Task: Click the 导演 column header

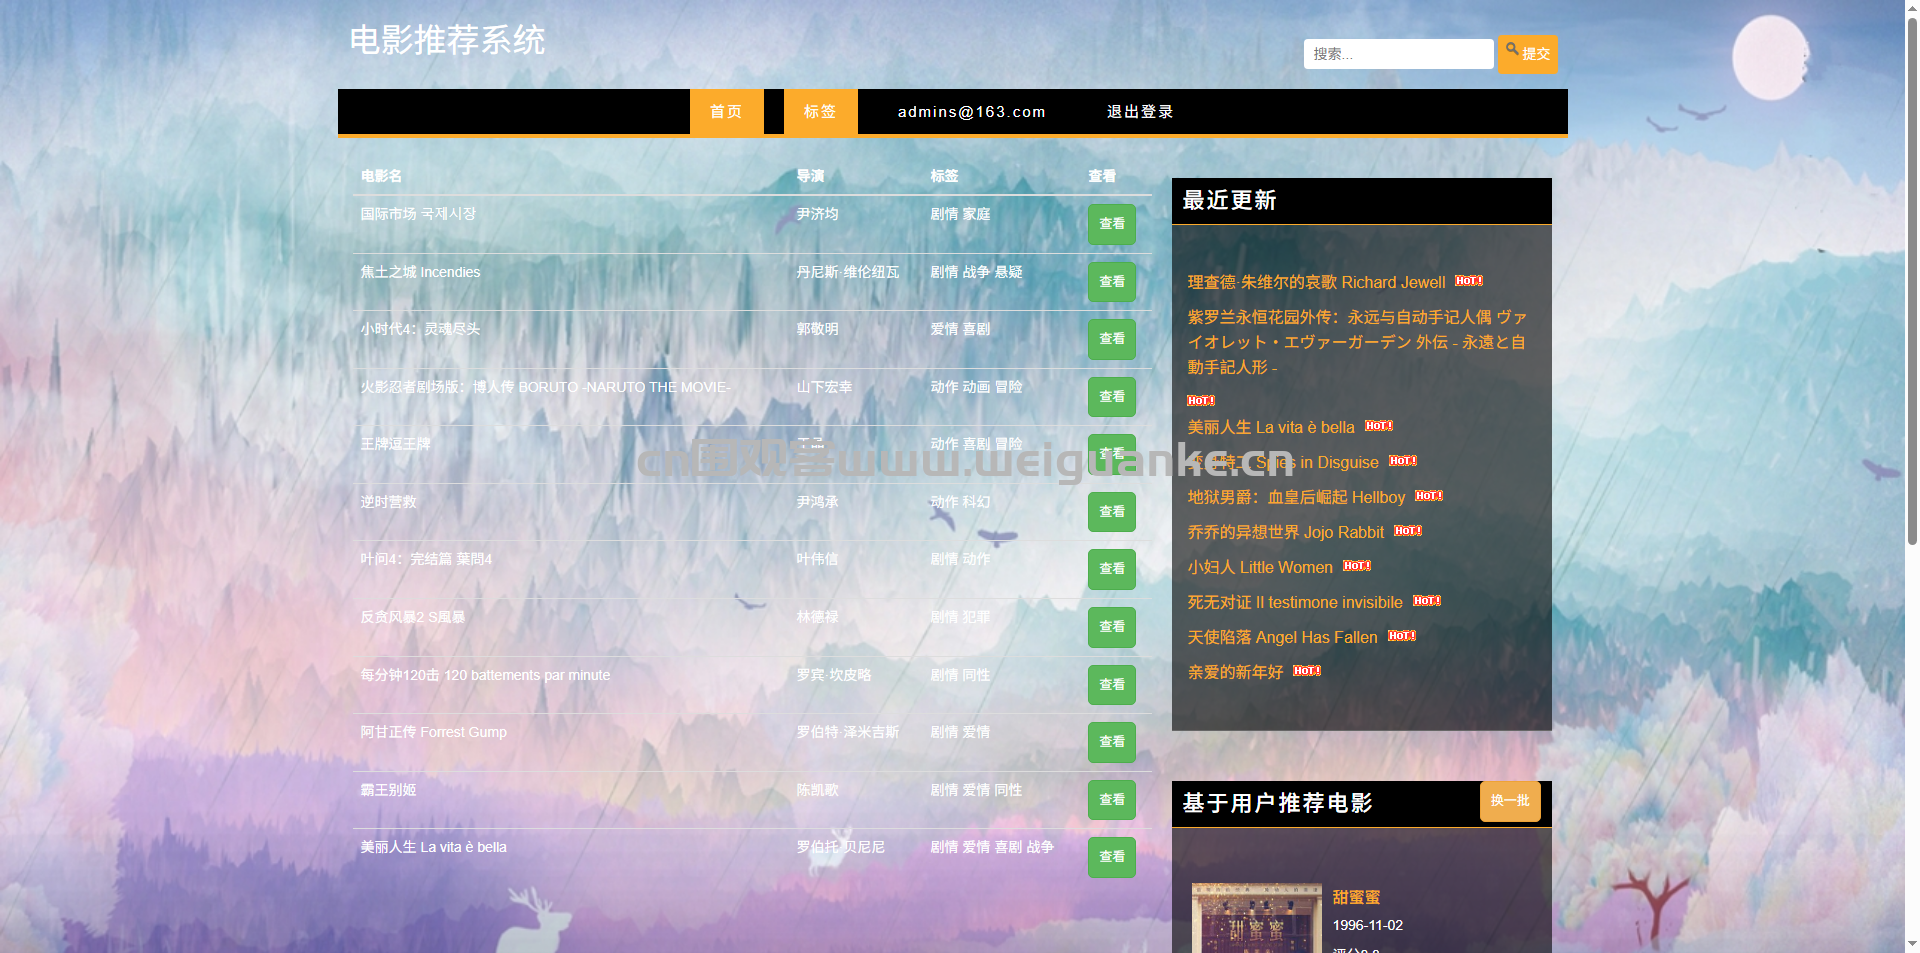Action: (x=810, y=176)
